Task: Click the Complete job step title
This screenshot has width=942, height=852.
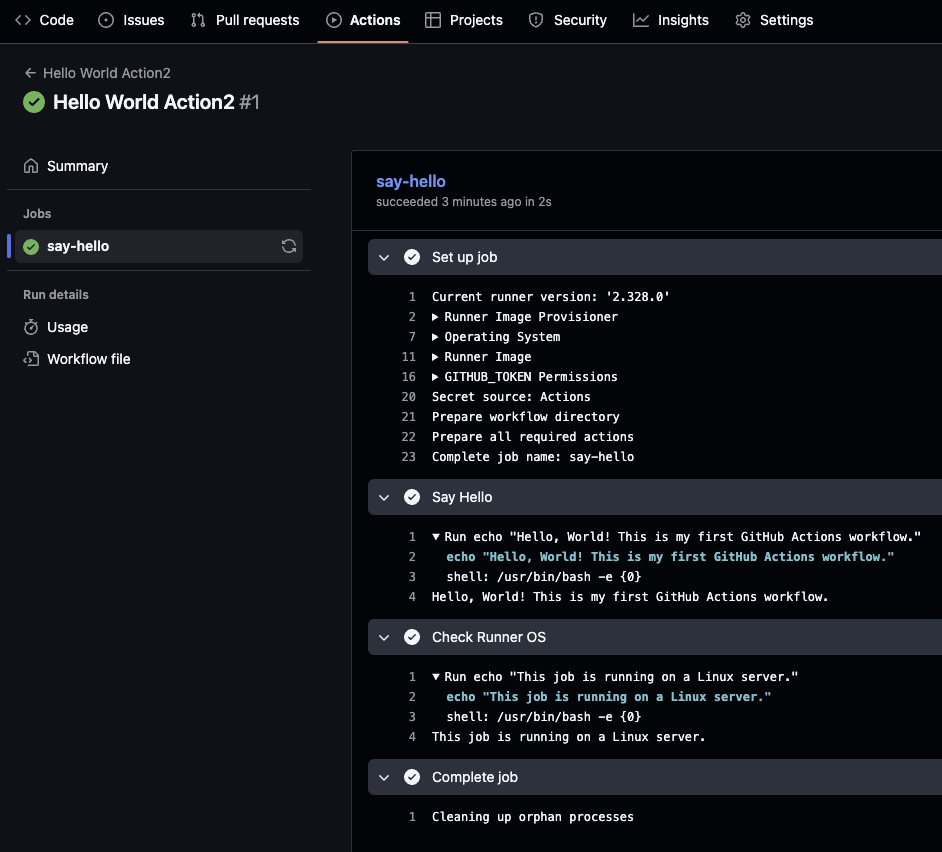Action: pos(475,777)
